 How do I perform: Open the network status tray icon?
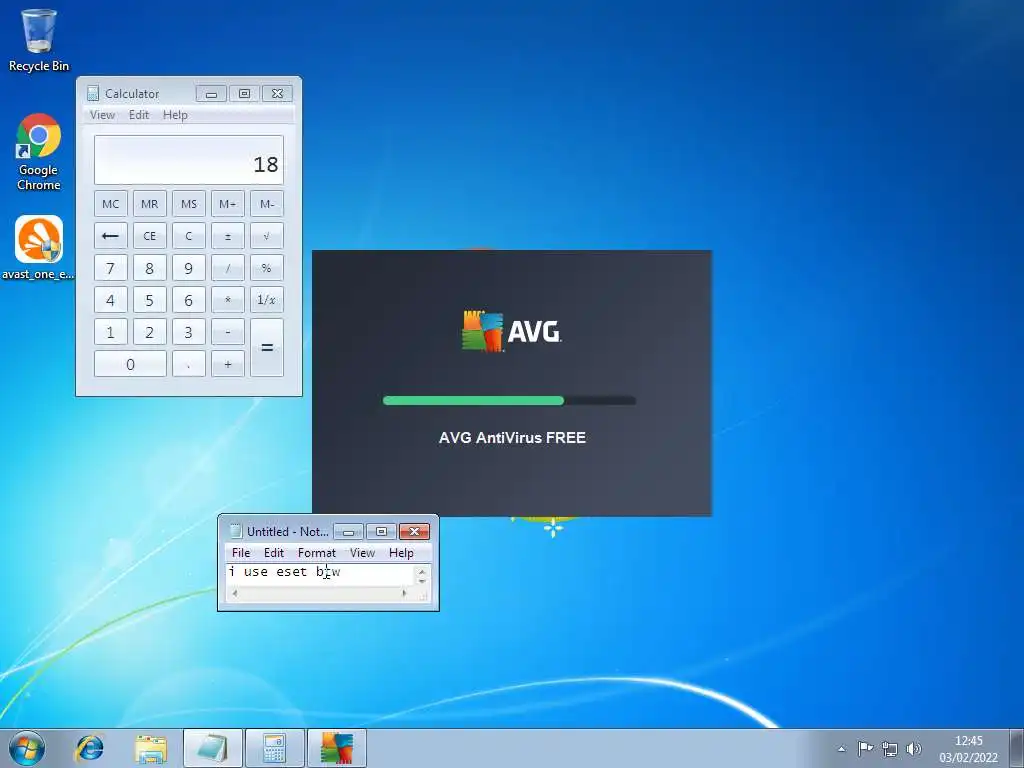pyautogui.click(x=889, y=749)
